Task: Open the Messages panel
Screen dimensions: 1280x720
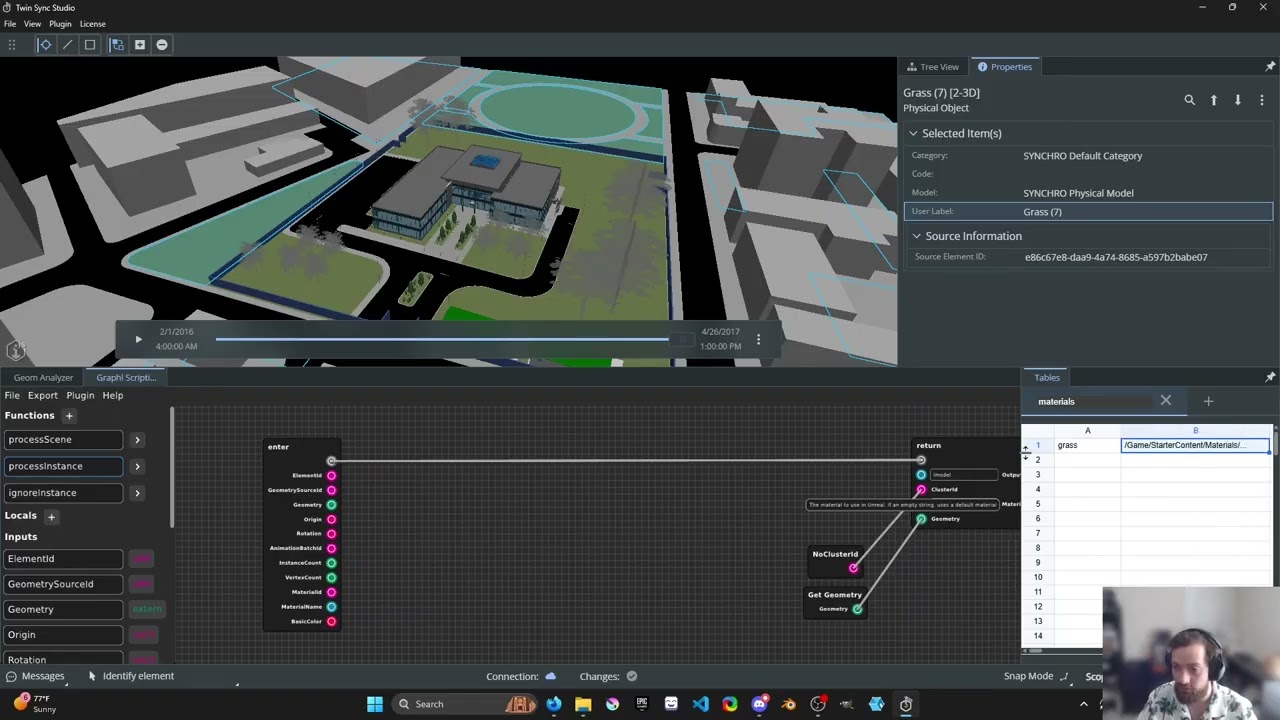Action: point(35,676)
